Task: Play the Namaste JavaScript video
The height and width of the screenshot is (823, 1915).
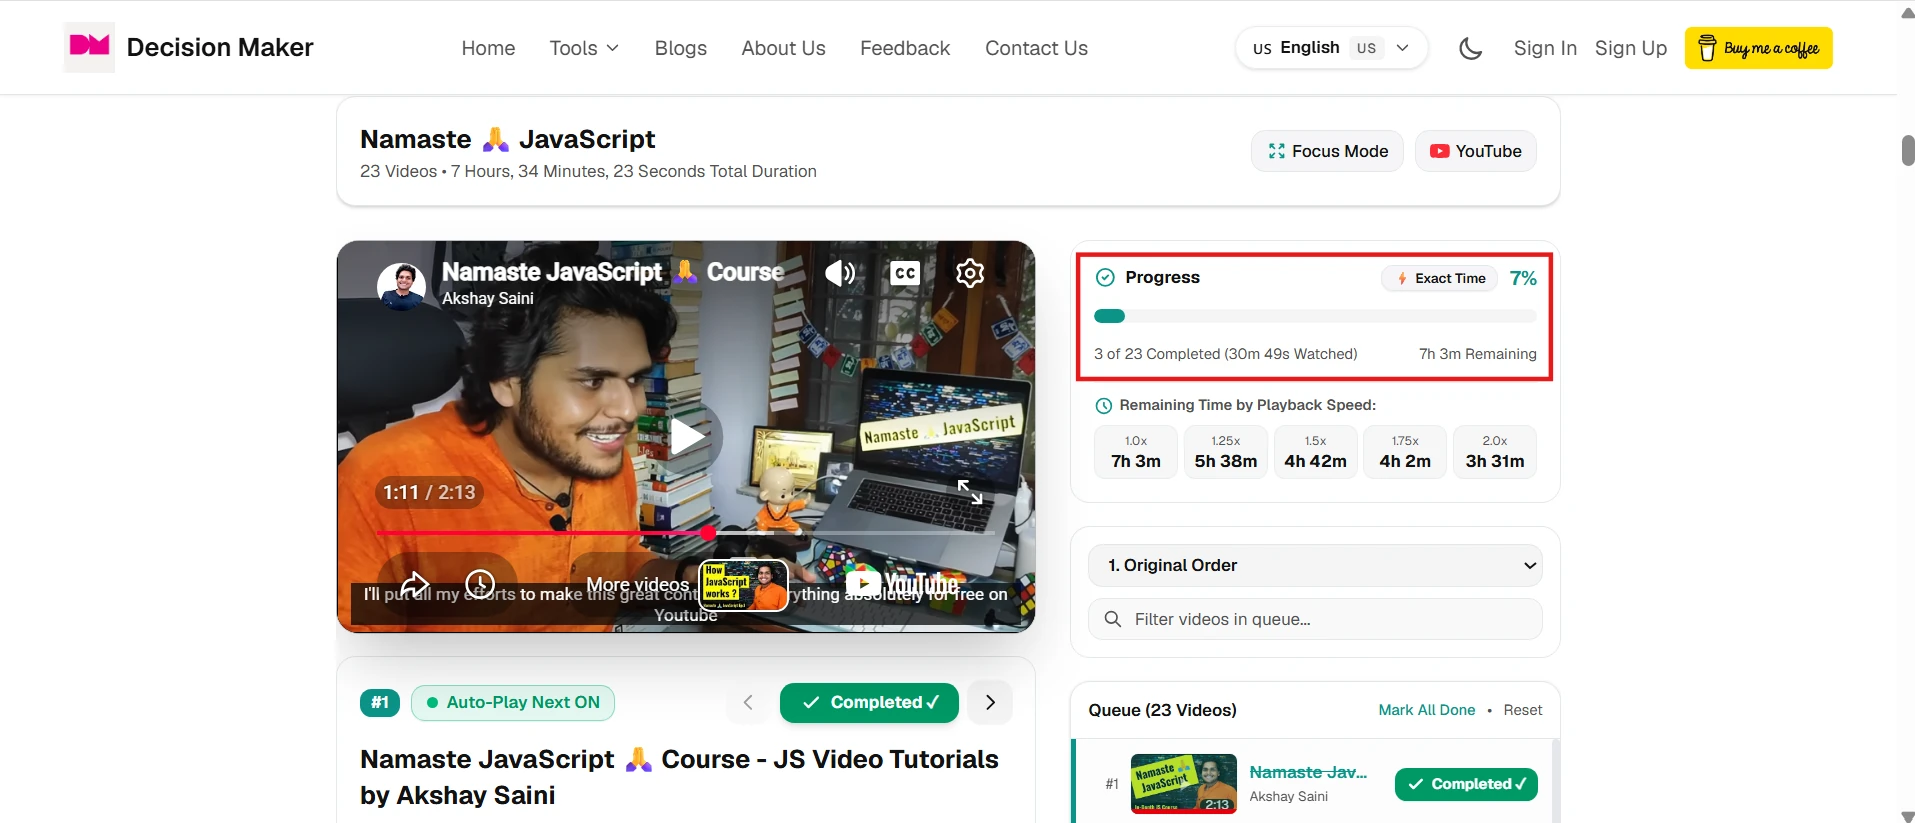Action: pos(686,436)
